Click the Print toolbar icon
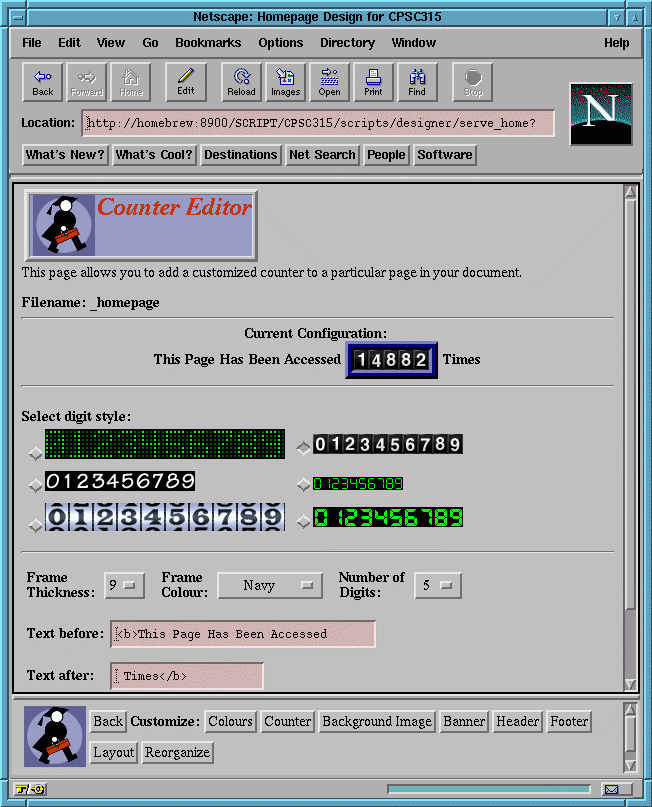652x807 pixels. pyautogui.click(x=373, y=82)
